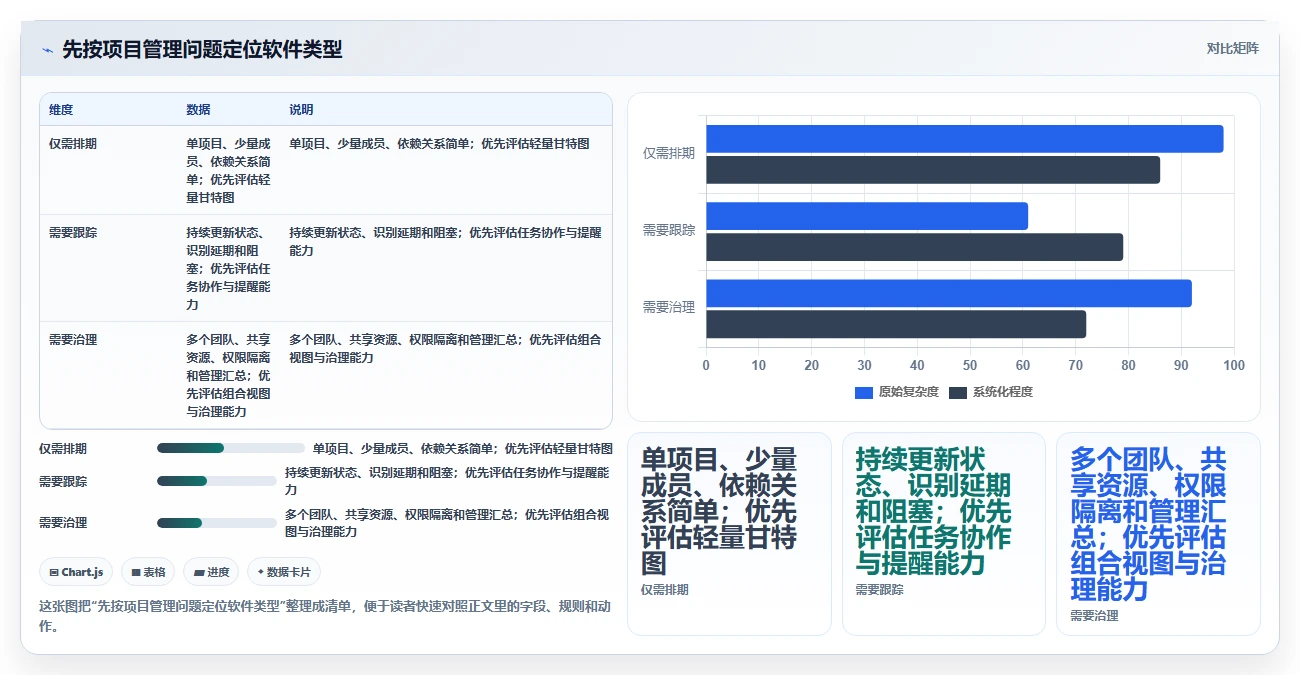This screenshot has height=675, width=1300.
Task: Select the 数据卡片 tag chip
Action: pos(284,572)
